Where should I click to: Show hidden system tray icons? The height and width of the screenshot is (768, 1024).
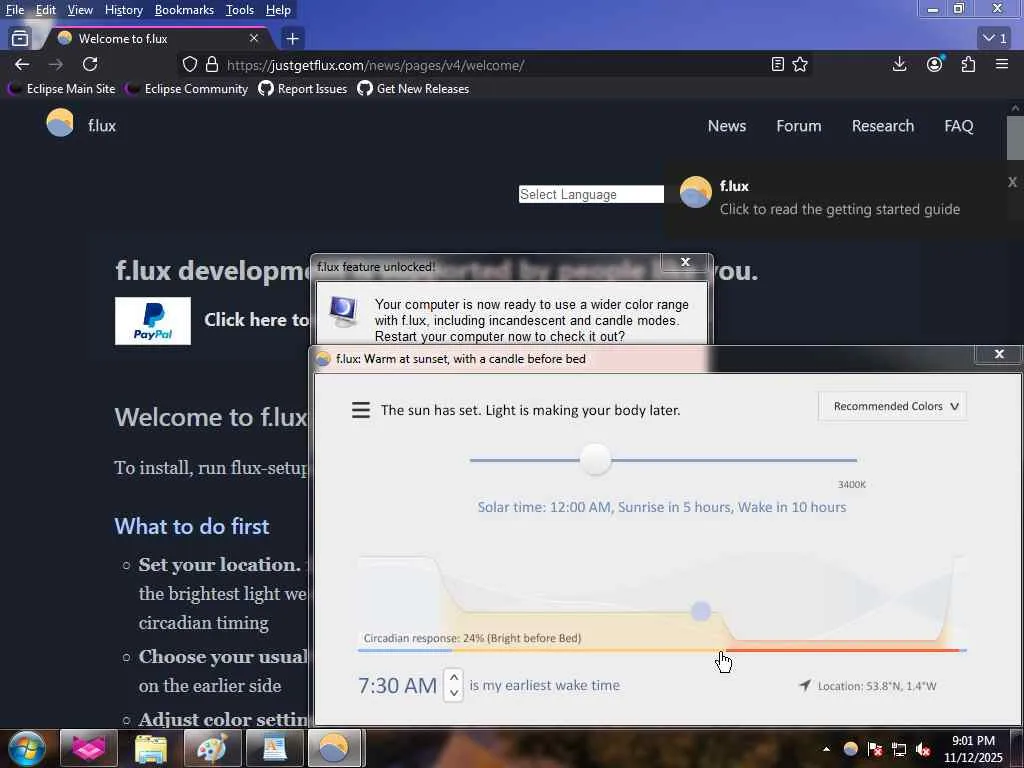pyautogui.click(x=826, y=749)
